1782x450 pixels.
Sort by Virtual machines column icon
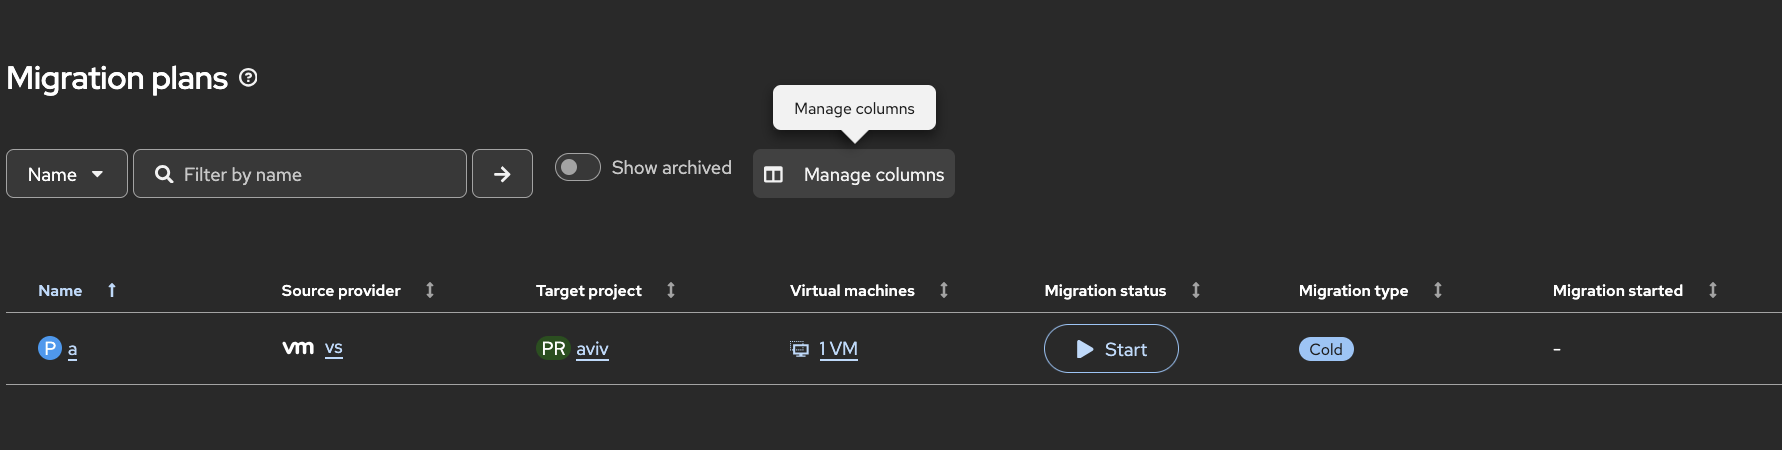coord(944,290)
